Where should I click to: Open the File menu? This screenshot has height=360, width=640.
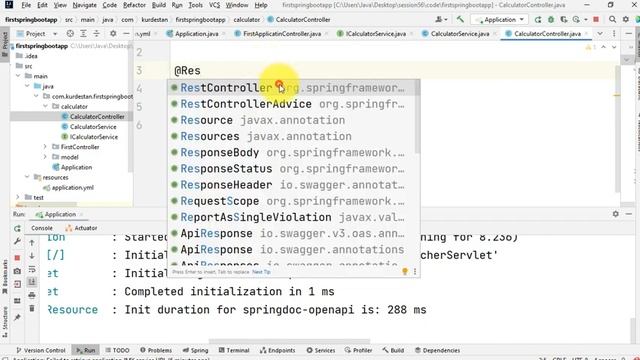point(26,5)
